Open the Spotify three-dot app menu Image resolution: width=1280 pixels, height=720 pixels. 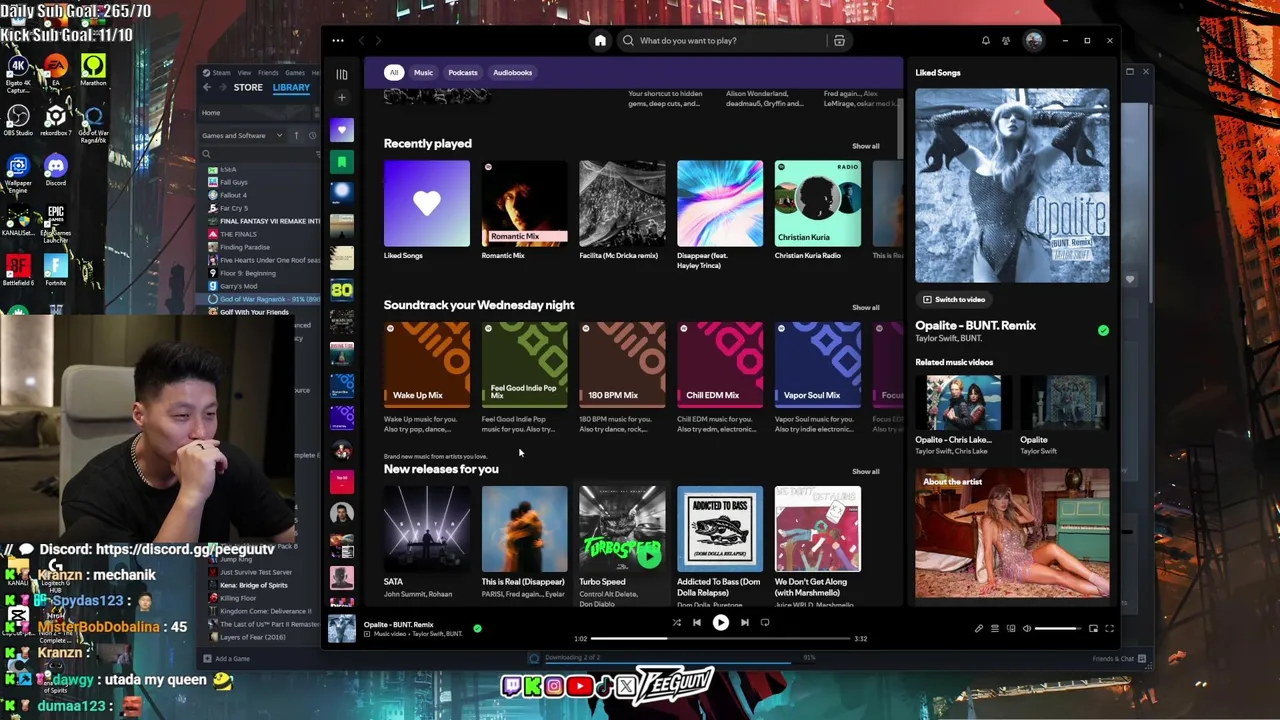338,41
